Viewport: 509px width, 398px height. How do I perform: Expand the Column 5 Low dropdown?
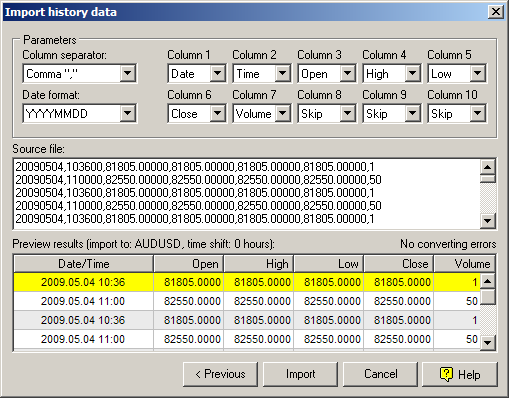[477, 73]
